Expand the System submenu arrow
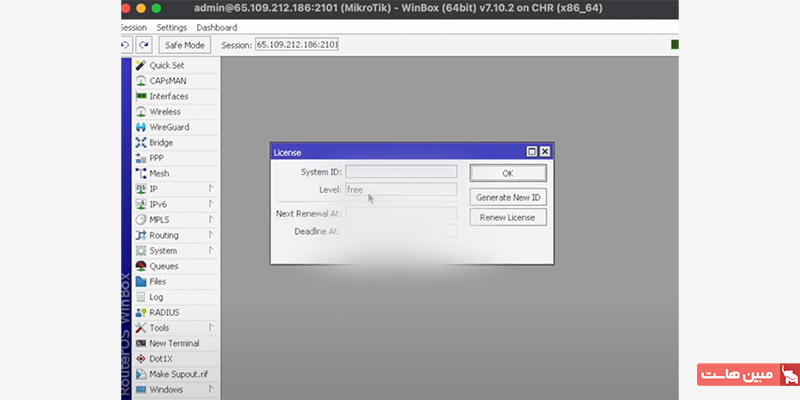The height and width of the screenshot is (400, 800). (211, 251)
